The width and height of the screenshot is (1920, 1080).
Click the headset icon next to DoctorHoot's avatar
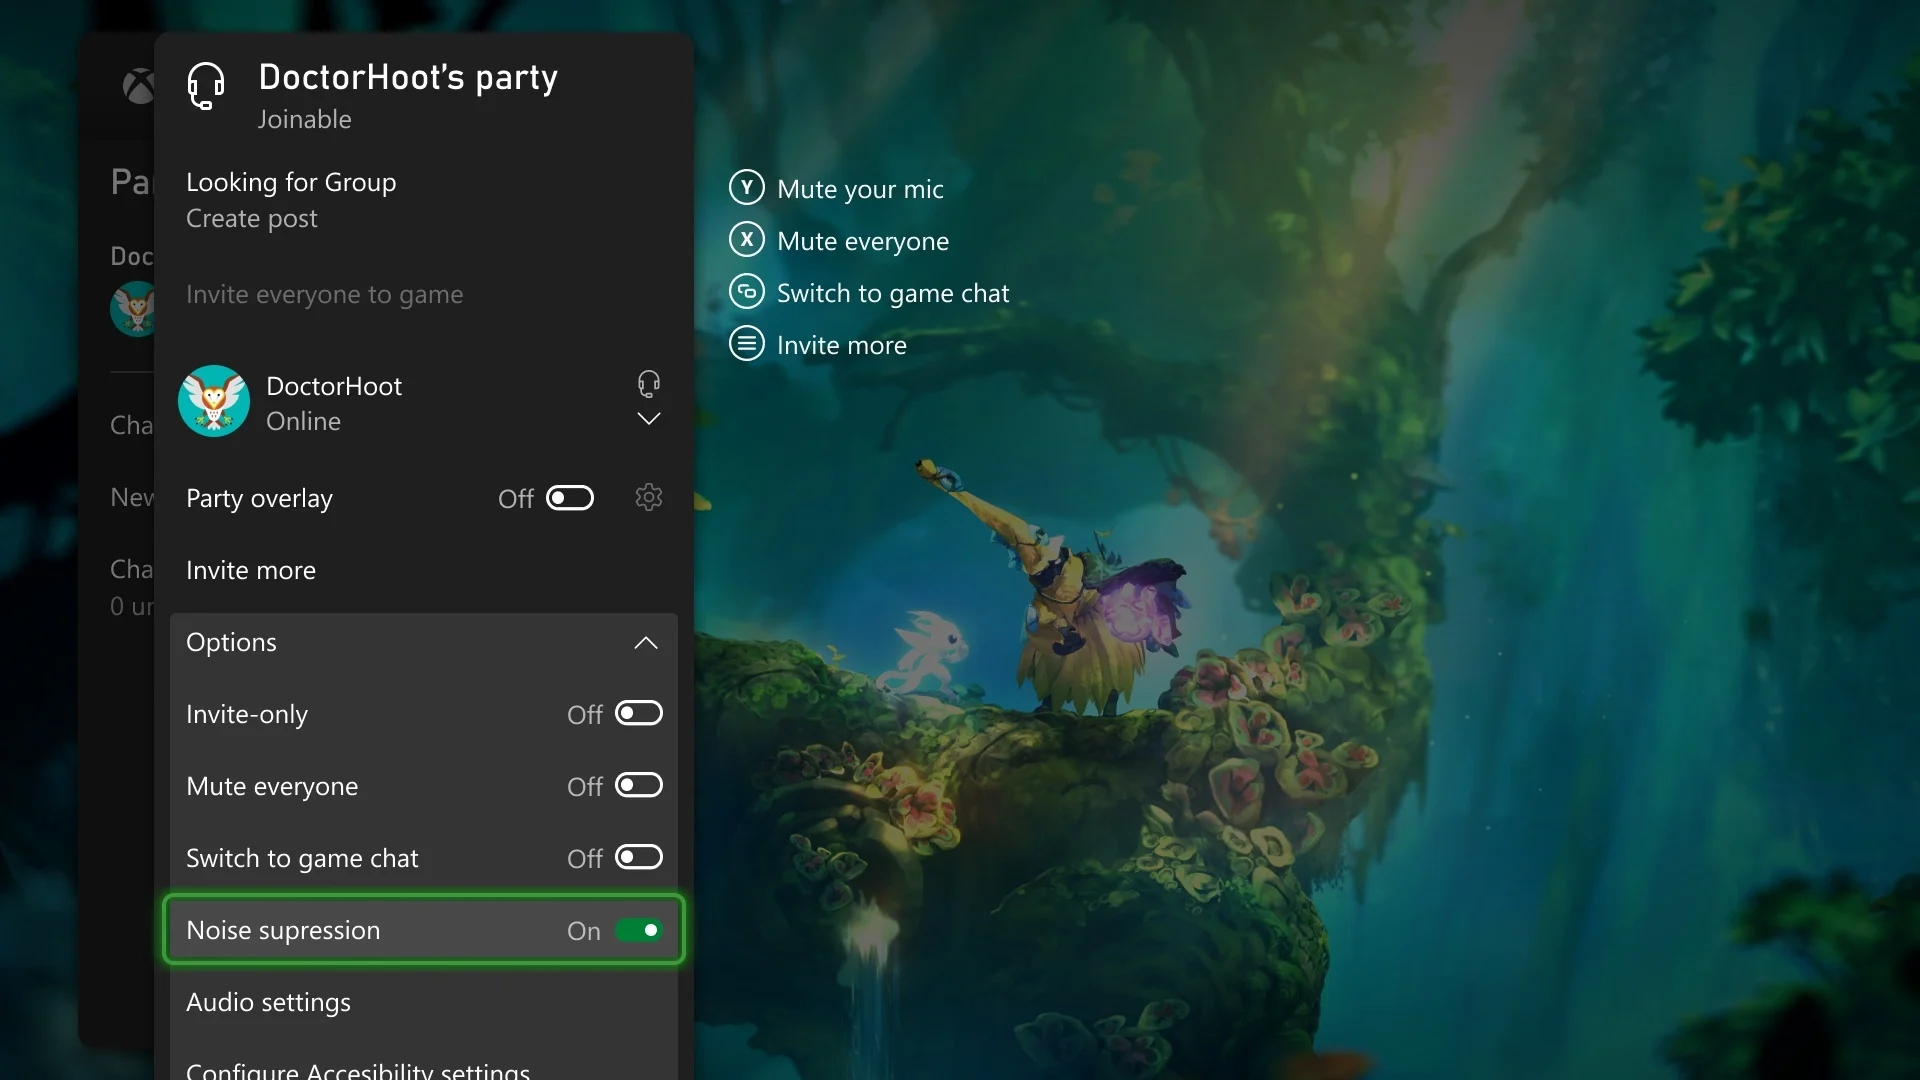click(x=648, y=383)
